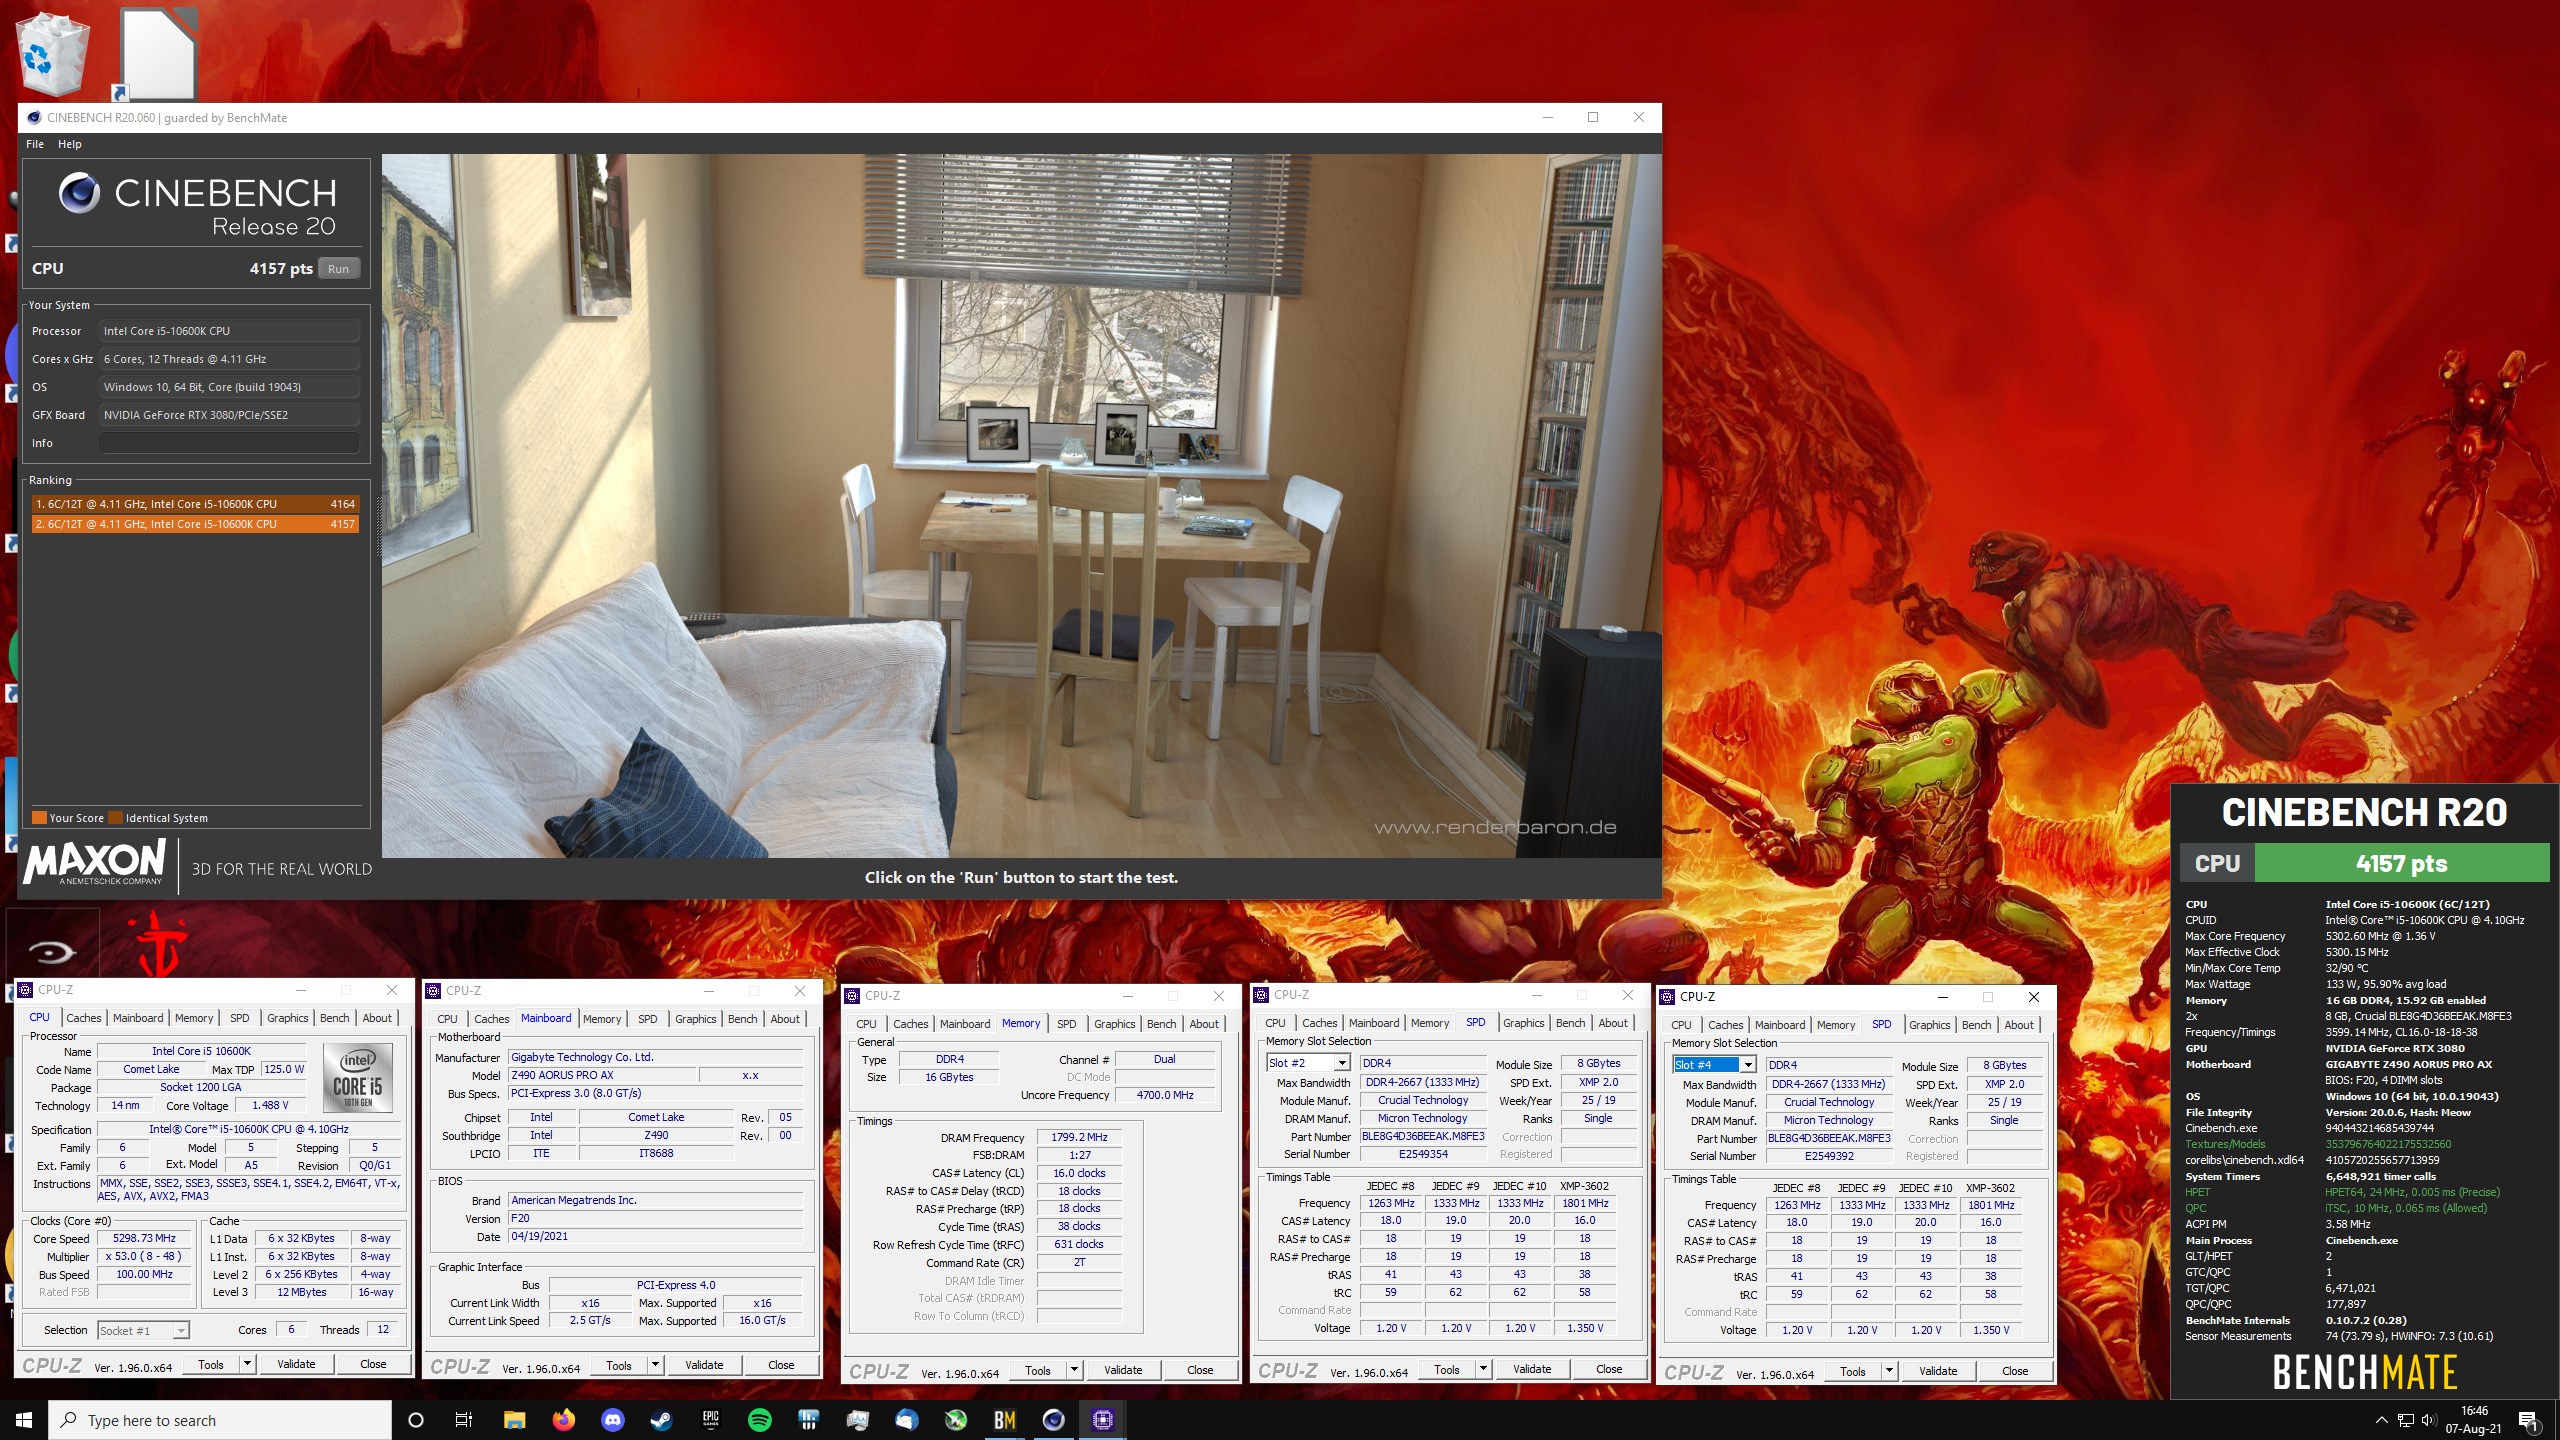Viewport: 2560px width, 1440px height.
Task: Click the DRAM Frequency value 1799.2 MHz
Action: [x=1079, y=1137]
